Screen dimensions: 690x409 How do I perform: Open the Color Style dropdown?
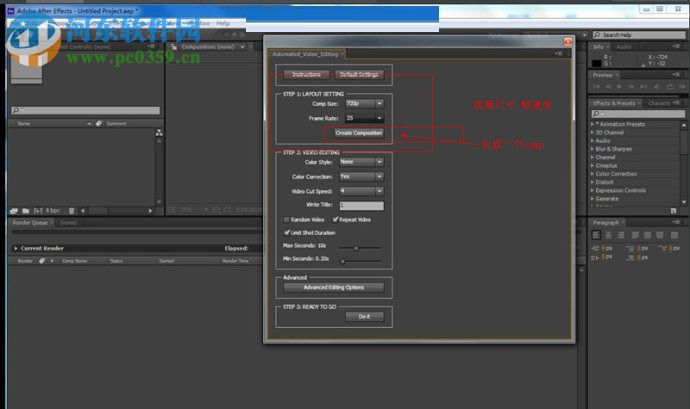point(361,162)
